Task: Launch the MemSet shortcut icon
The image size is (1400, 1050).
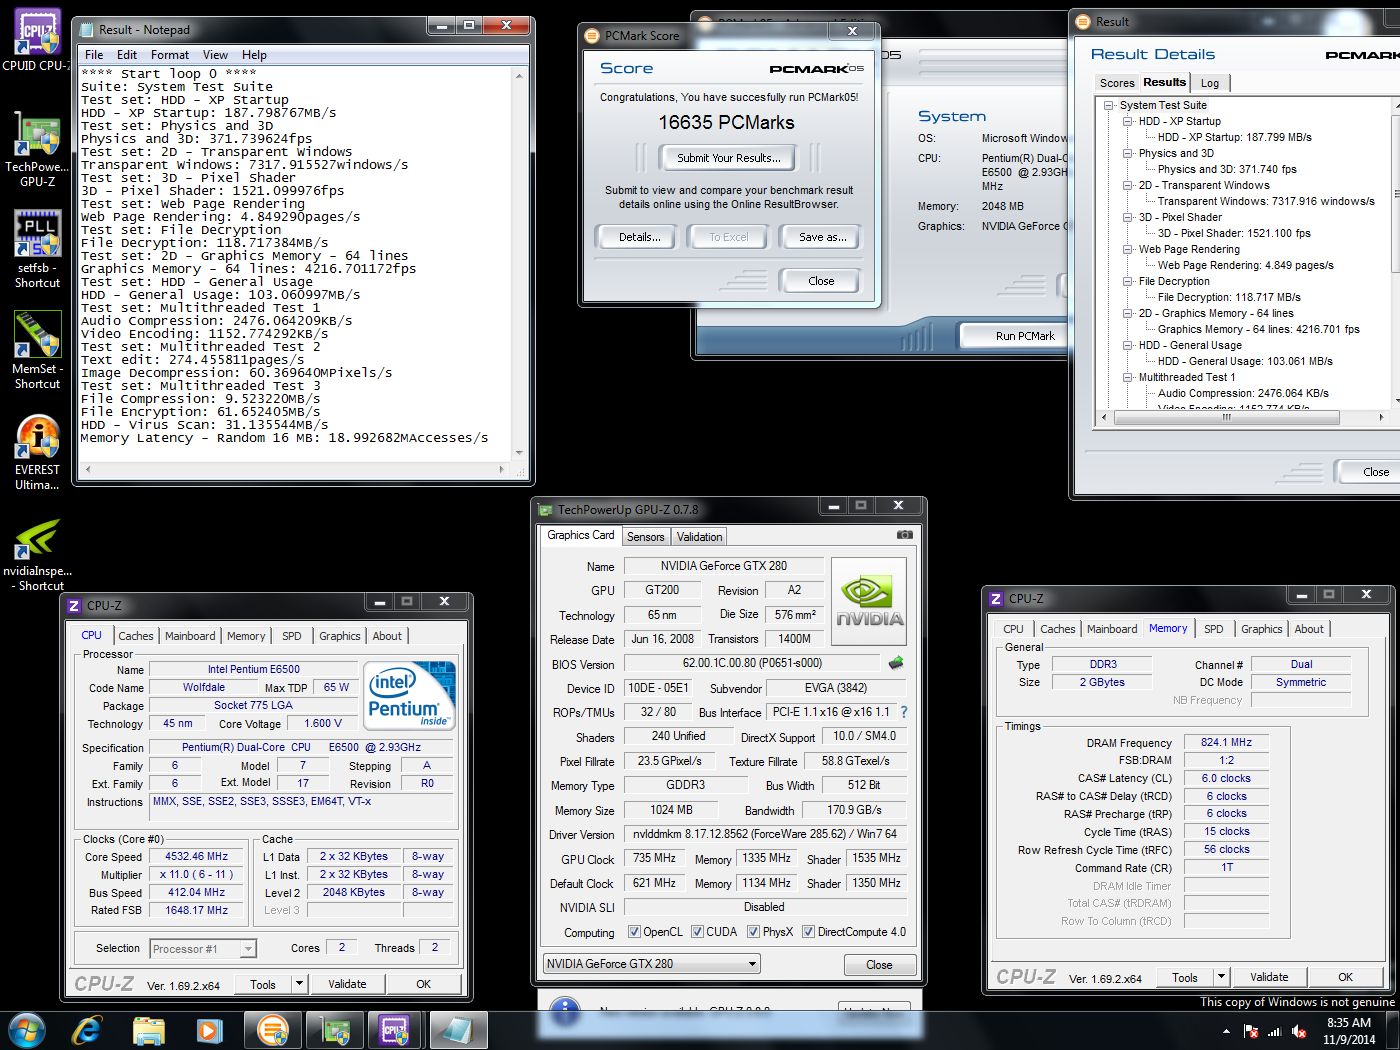Action: tap(37, 335)
